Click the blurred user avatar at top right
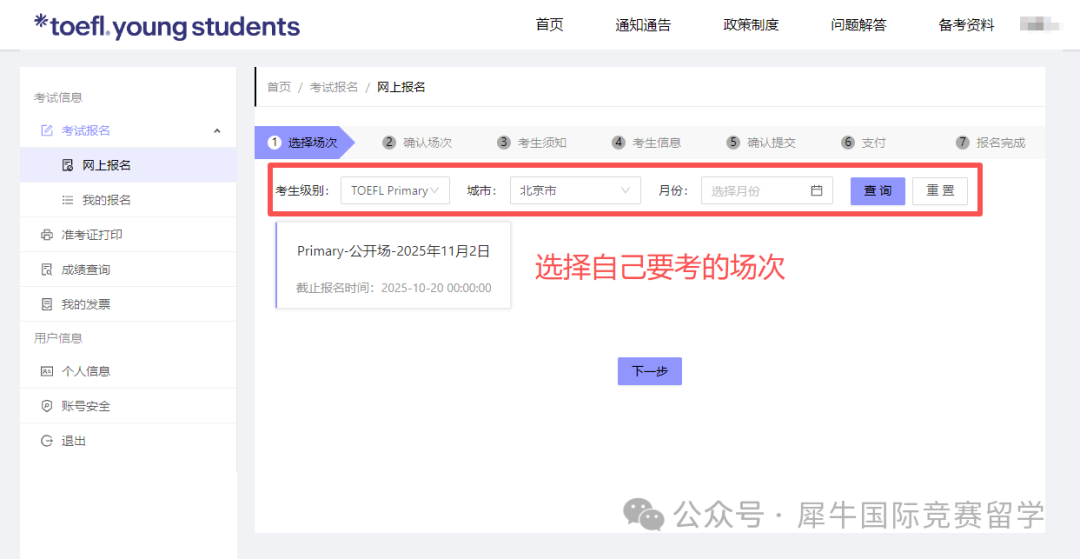 pyautogui.click(x=1041, y=25)
